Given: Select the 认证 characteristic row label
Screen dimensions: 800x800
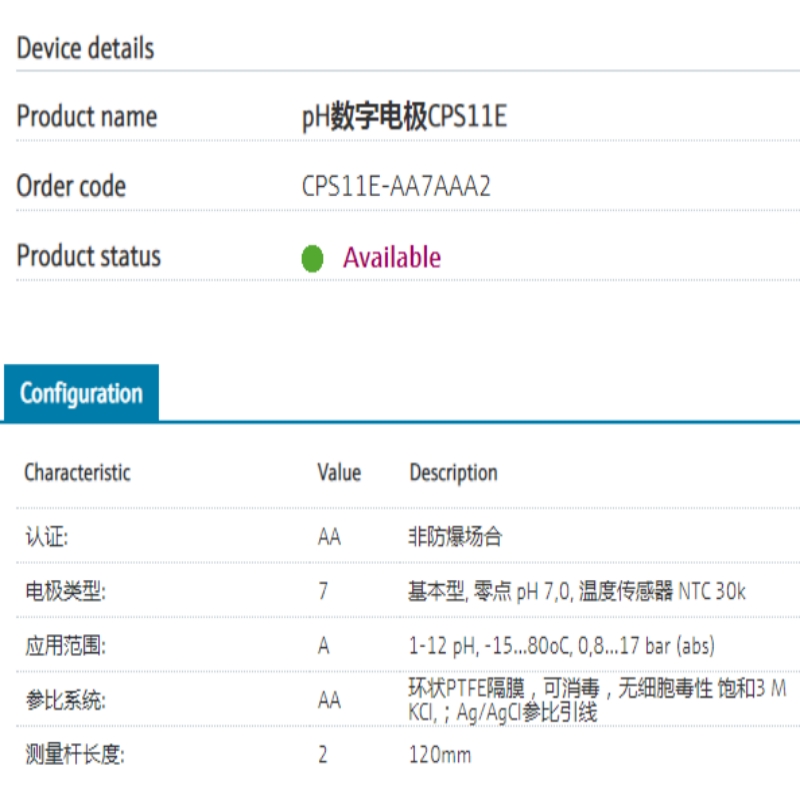Looking at the screenshot, I should 46,537.
